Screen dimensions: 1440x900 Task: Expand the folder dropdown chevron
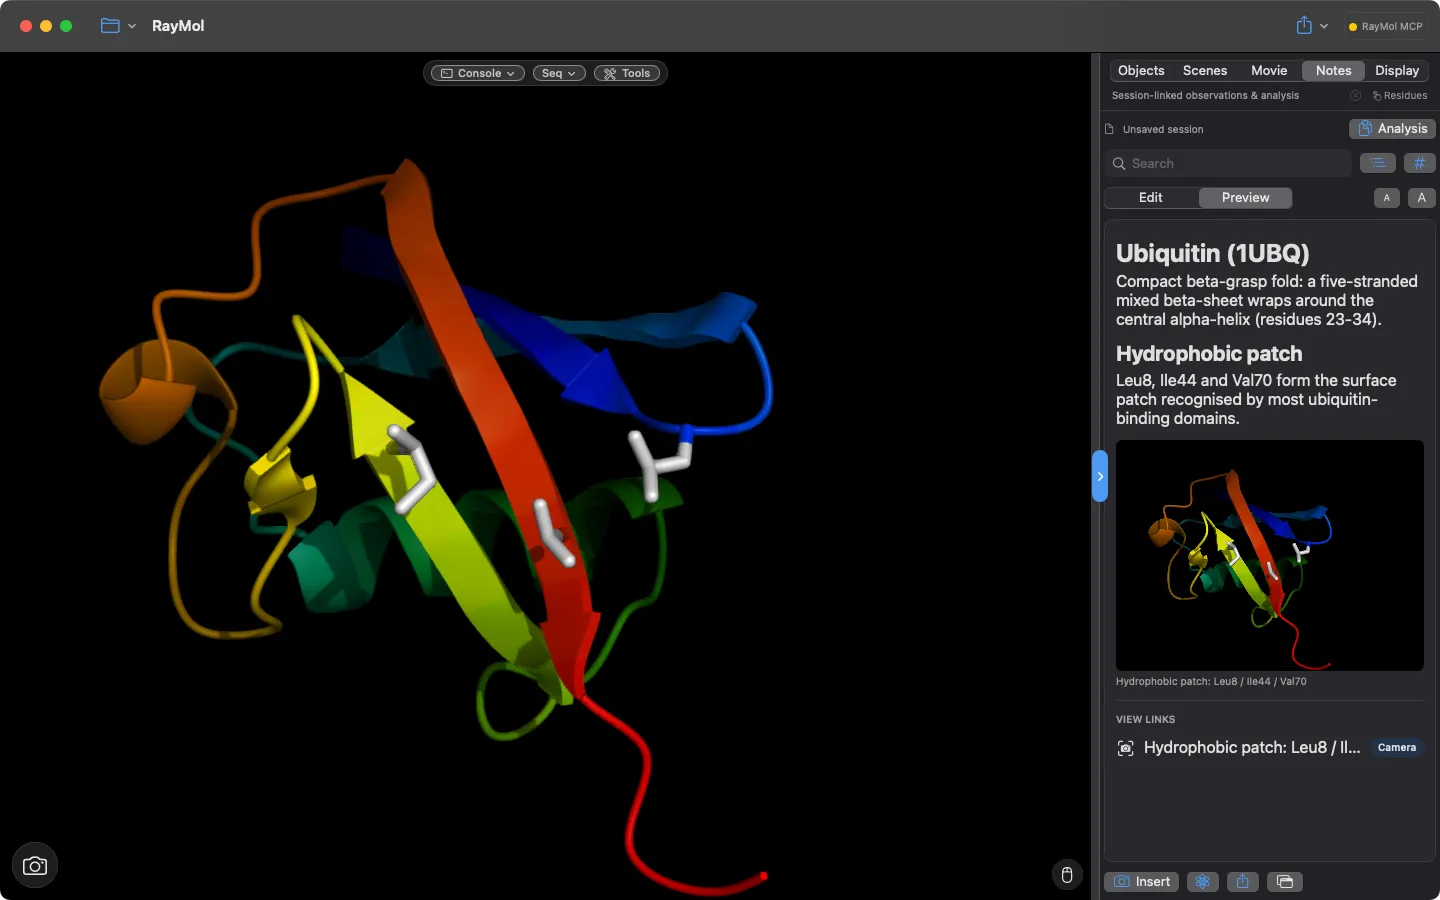tap(132, 26)
